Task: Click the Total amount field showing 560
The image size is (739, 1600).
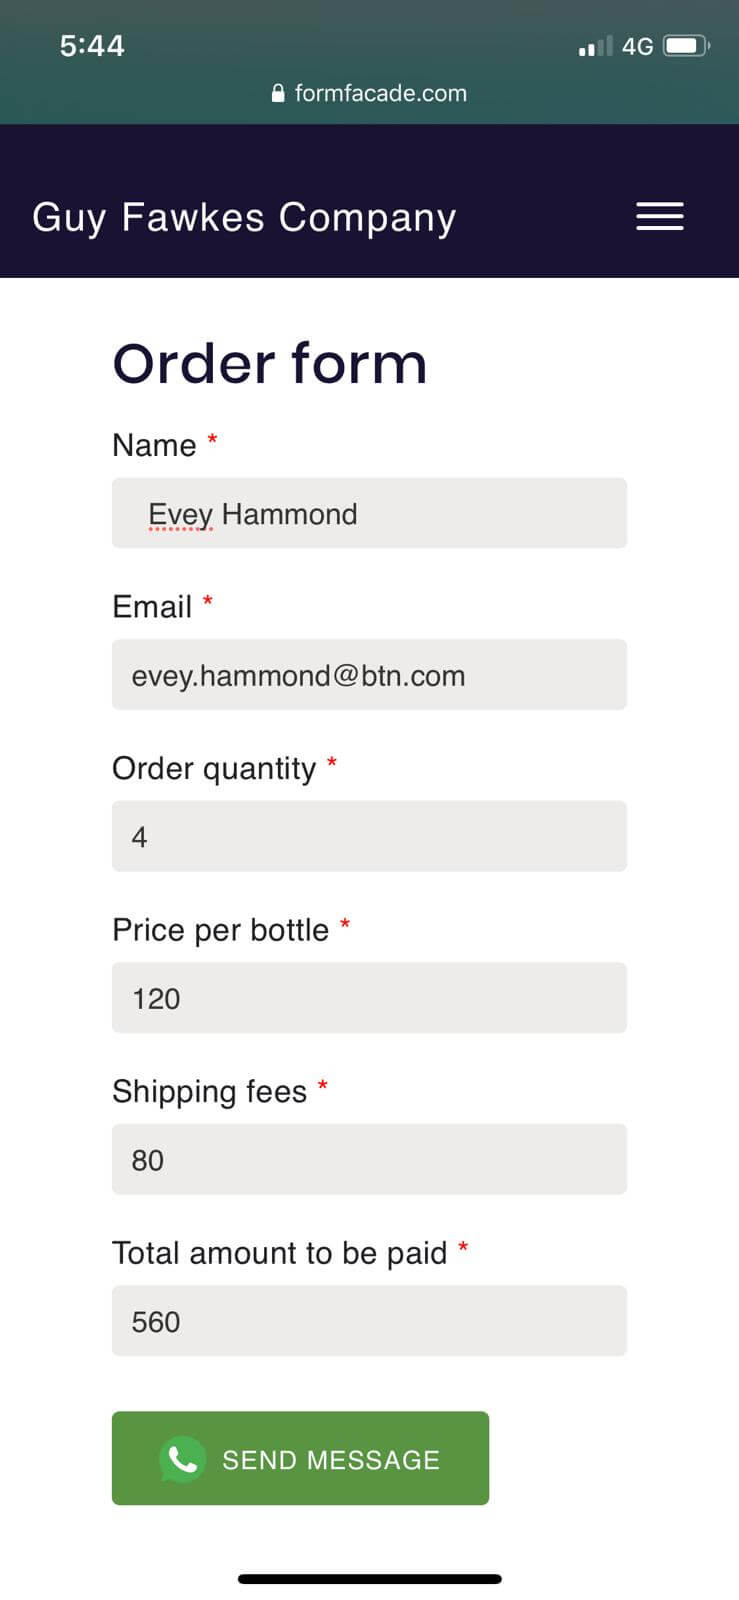Action: point(369,1321)
